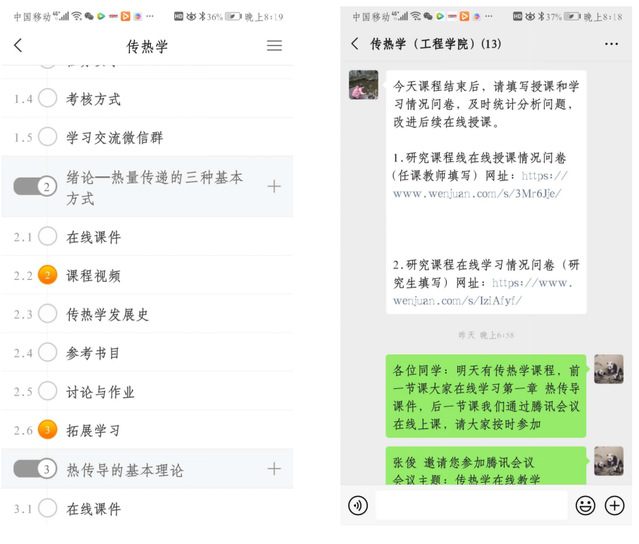Expand chapter 2 绪论 with plus icon
The height and width of the screenshot is (544, 639).
coord(274,186)
